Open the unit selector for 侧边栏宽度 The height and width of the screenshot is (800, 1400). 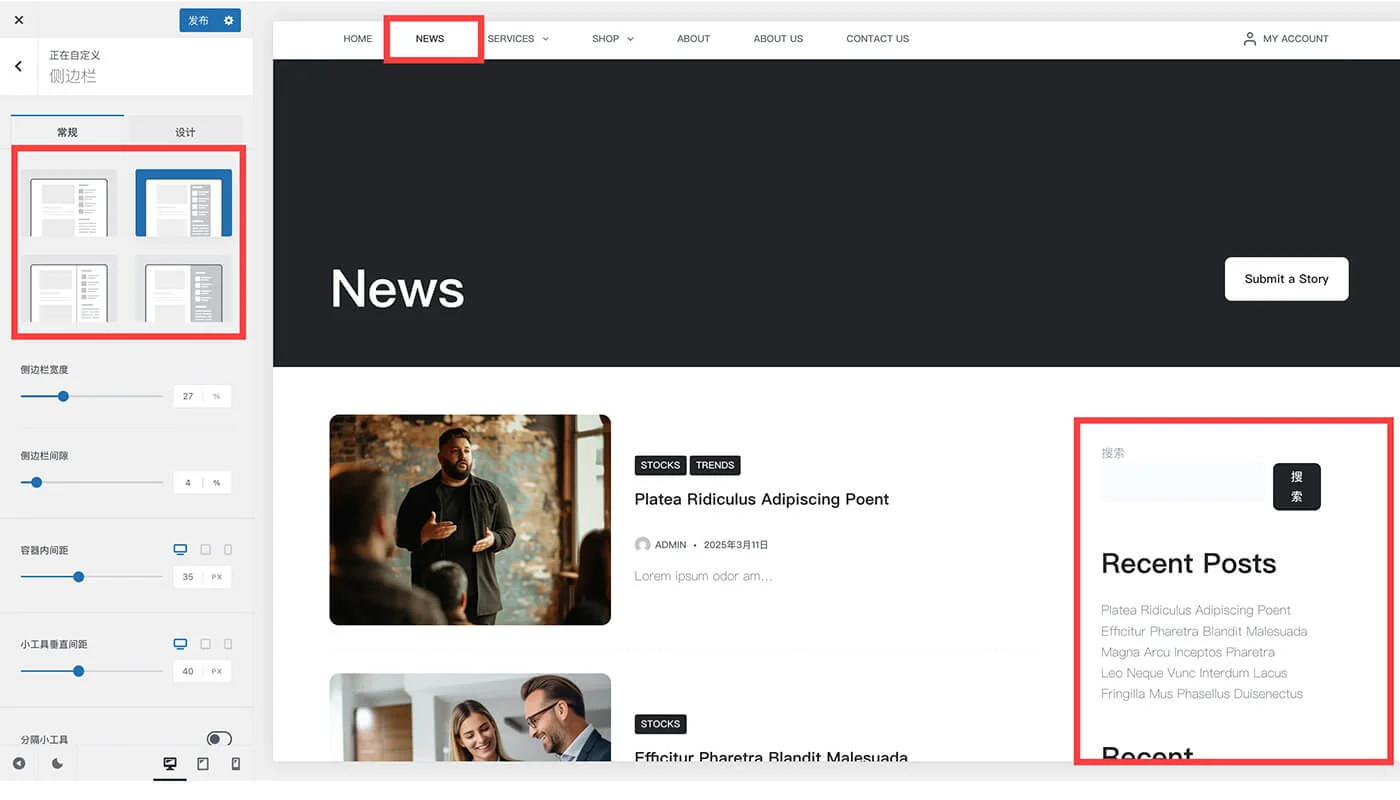pyautogui.click(x=217, y=397)
